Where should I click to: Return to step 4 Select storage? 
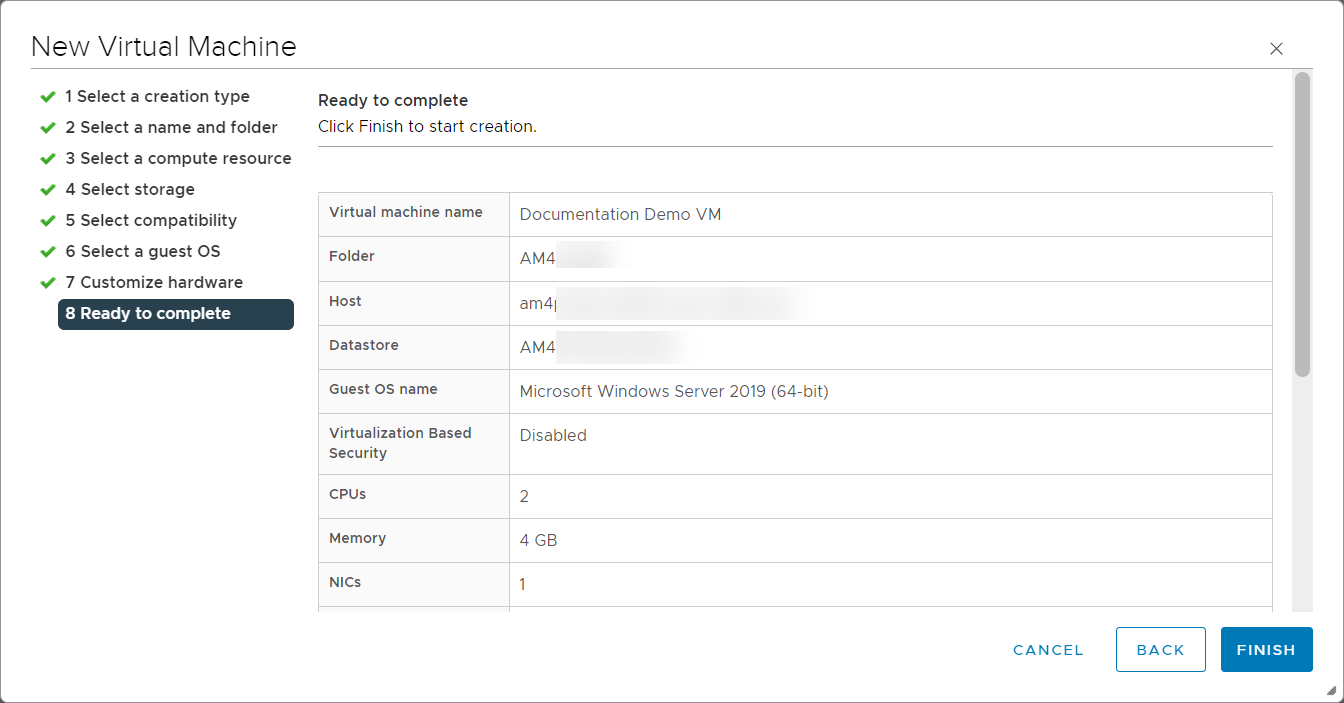click(130, 190)
